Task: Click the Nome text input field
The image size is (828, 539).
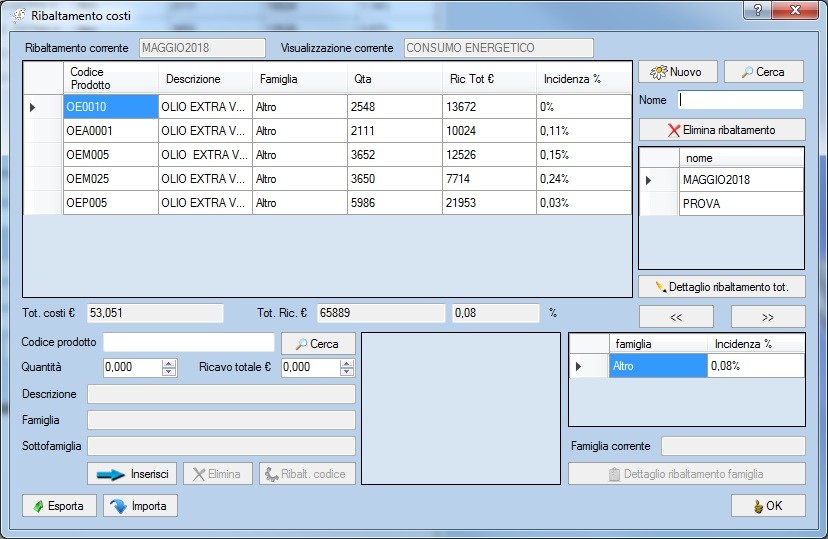Action: (x=740, y=100)
